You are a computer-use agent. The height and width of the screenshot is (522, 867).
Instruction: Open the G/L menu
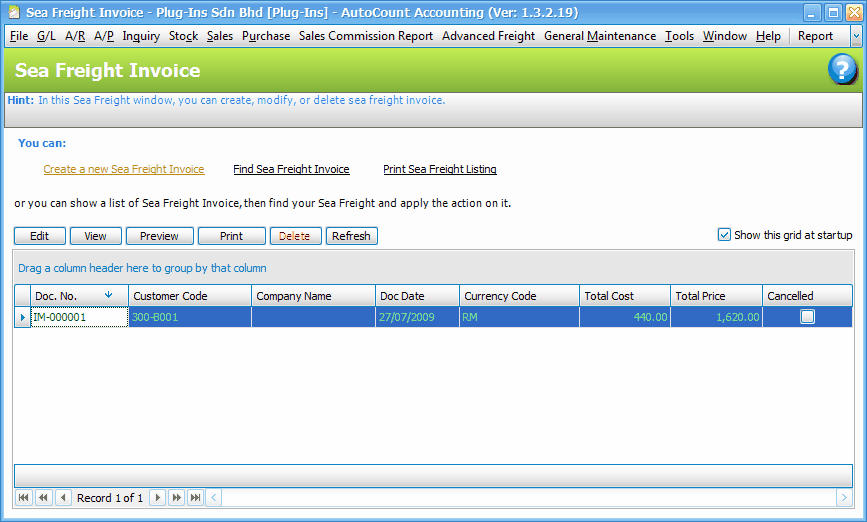click(x=46, y=36)
